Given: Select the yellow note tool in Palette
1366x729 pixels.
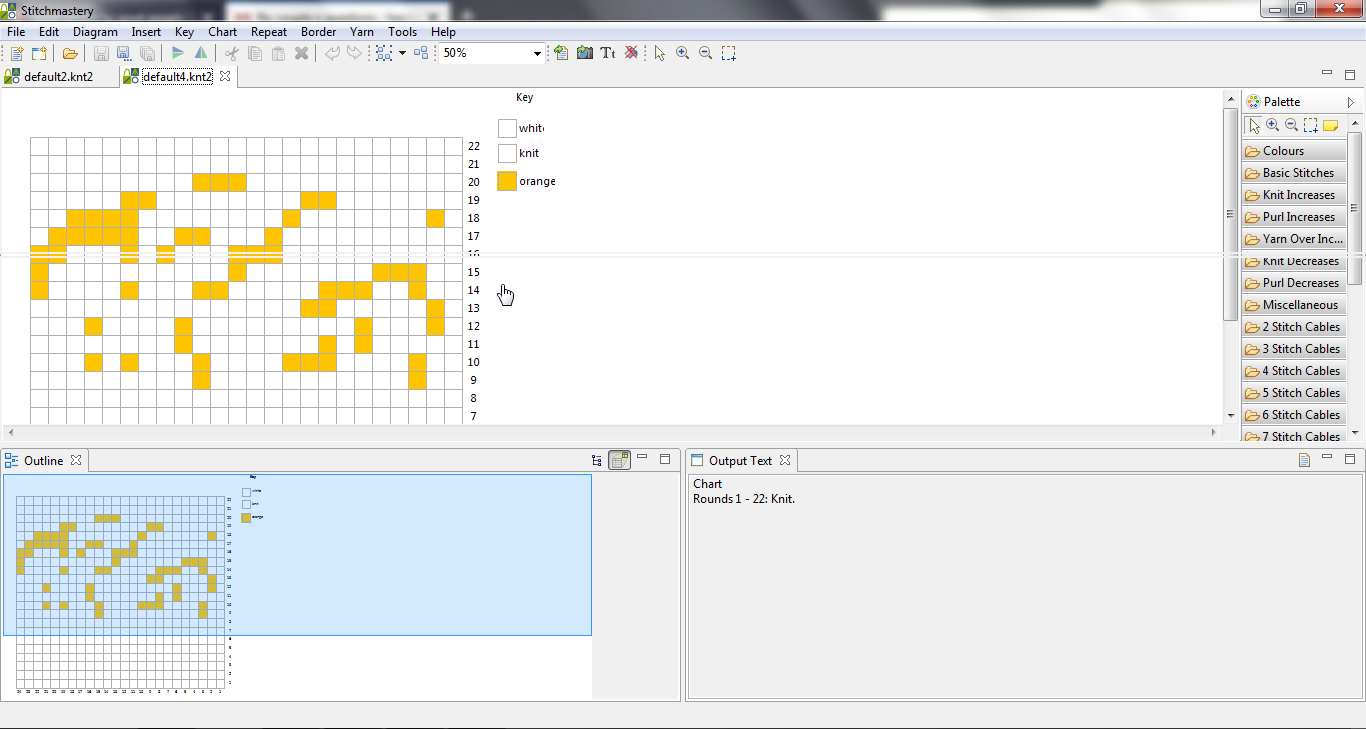Looking at the screenshot, I should click(1330, 125).
